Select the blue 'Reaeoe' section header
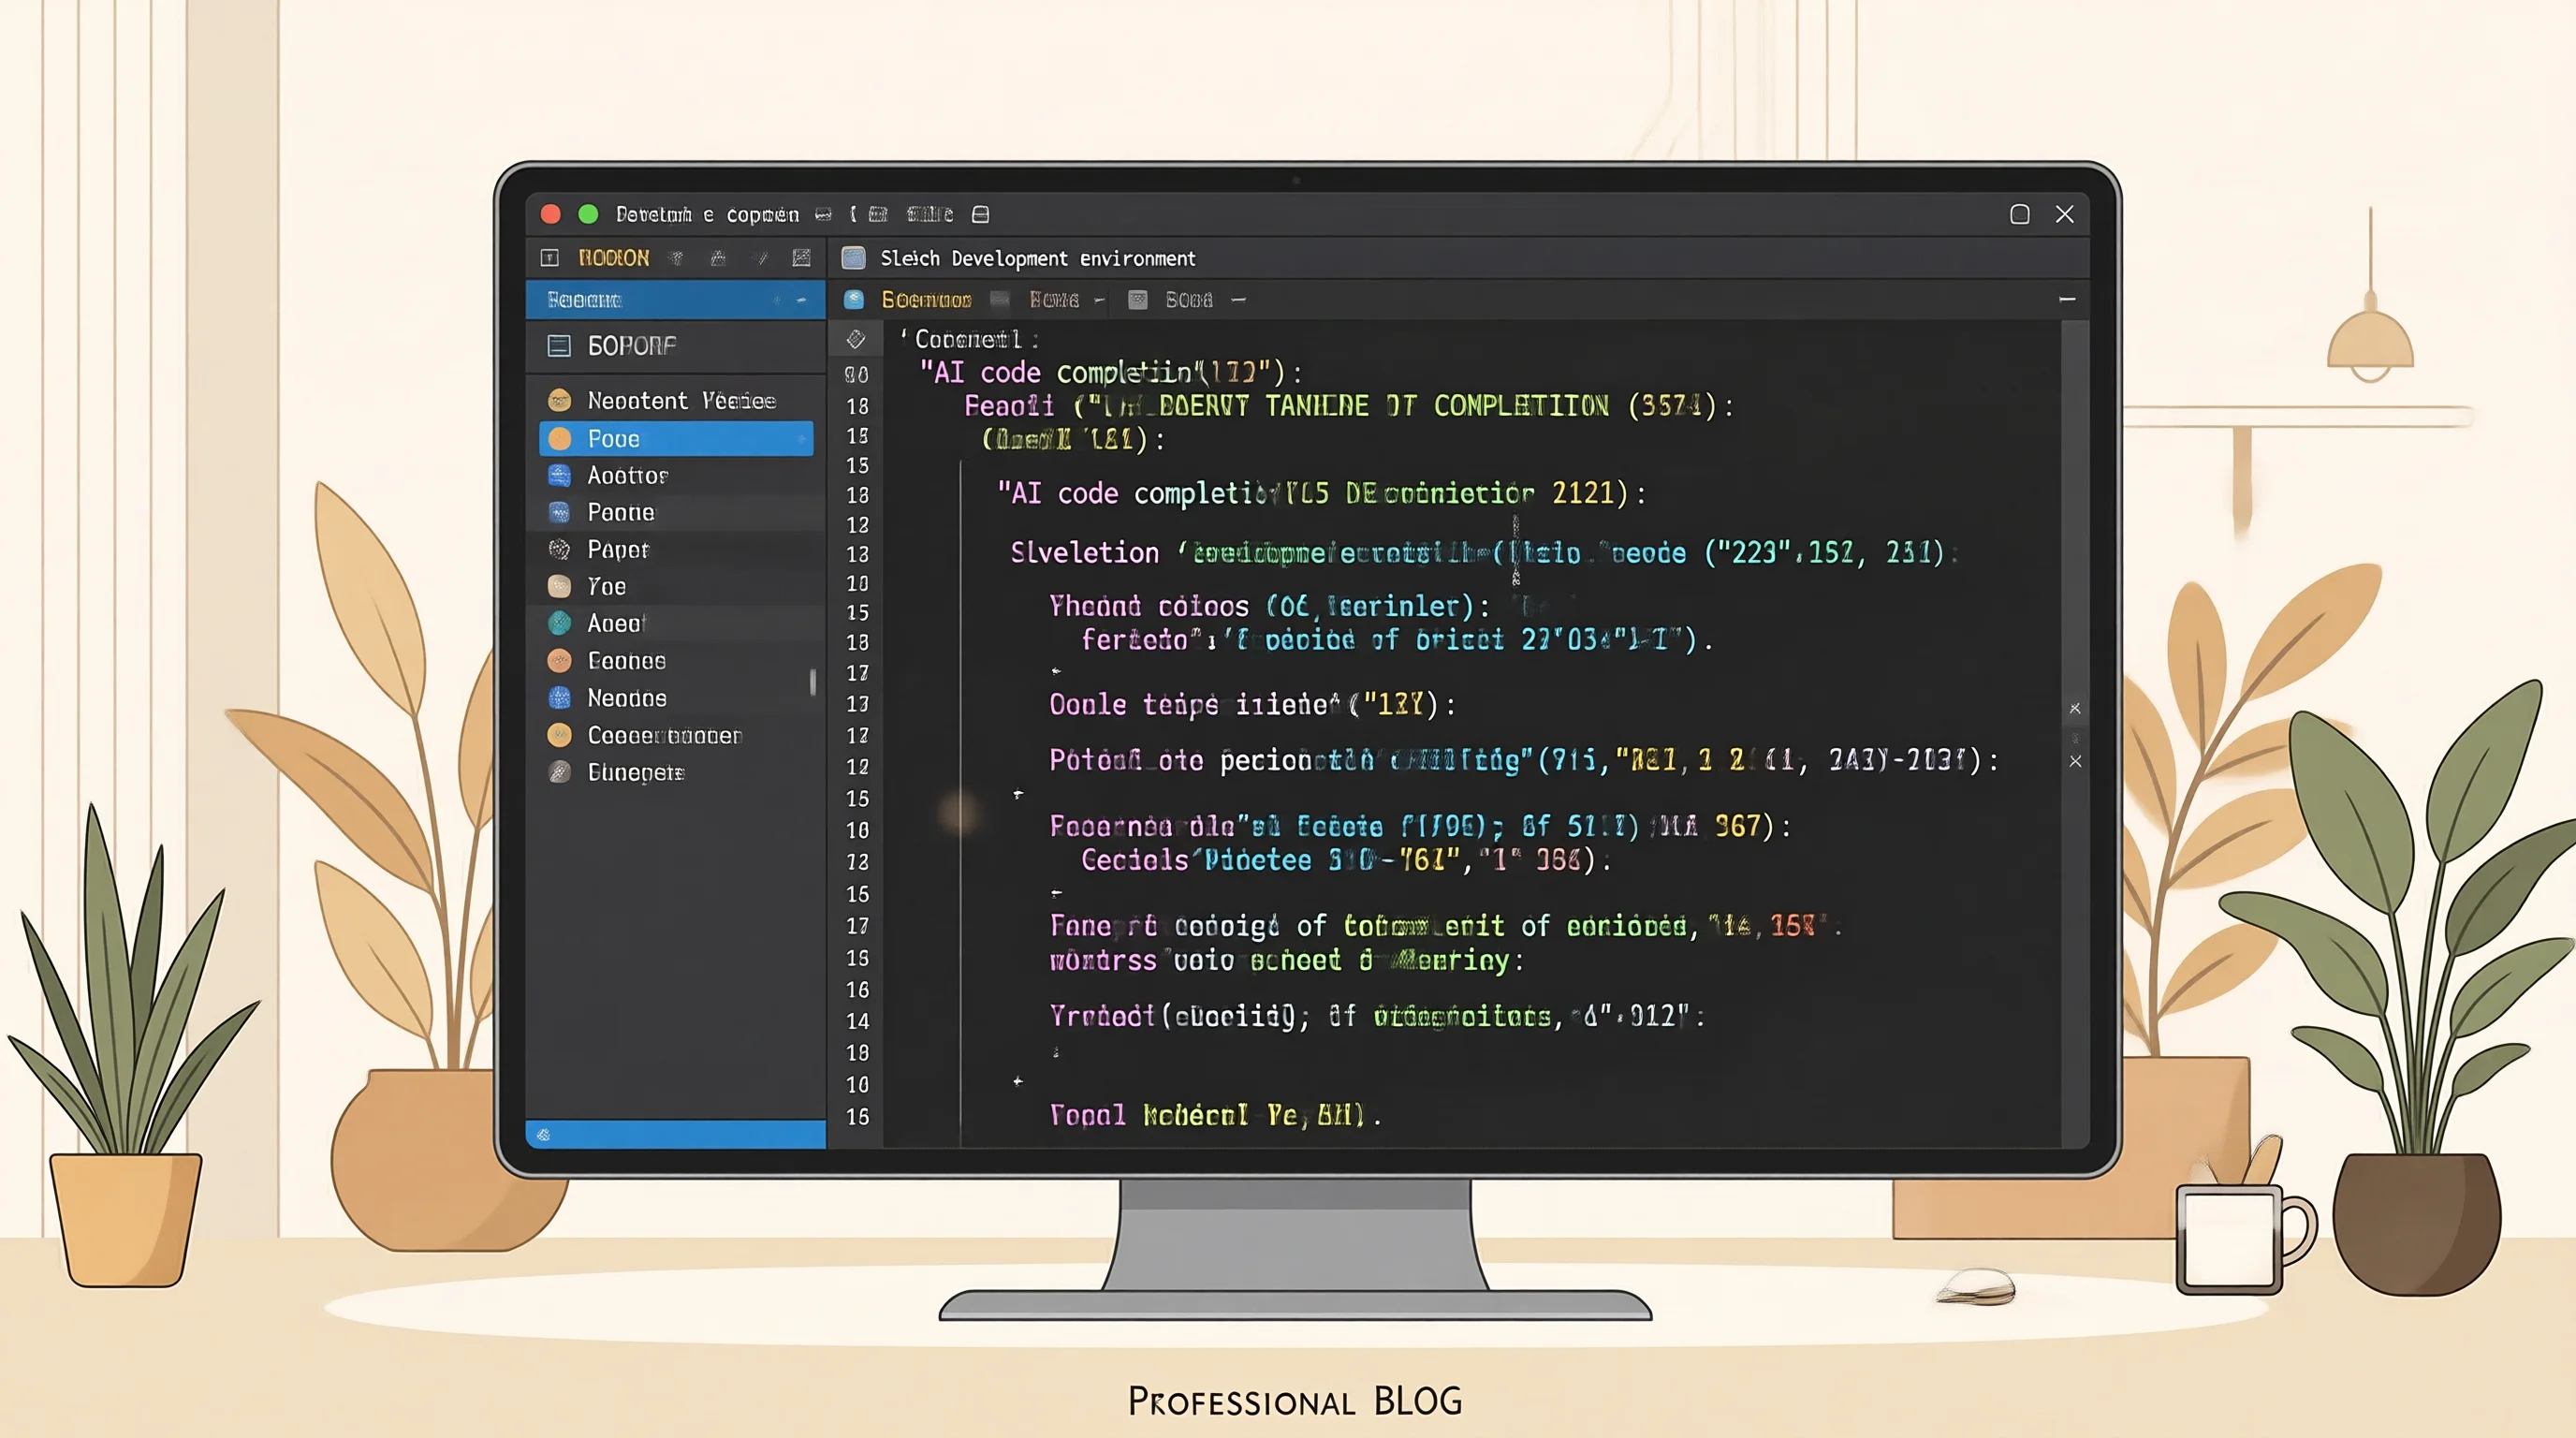Viewport: 2576px width, 1438px height. 676,300
